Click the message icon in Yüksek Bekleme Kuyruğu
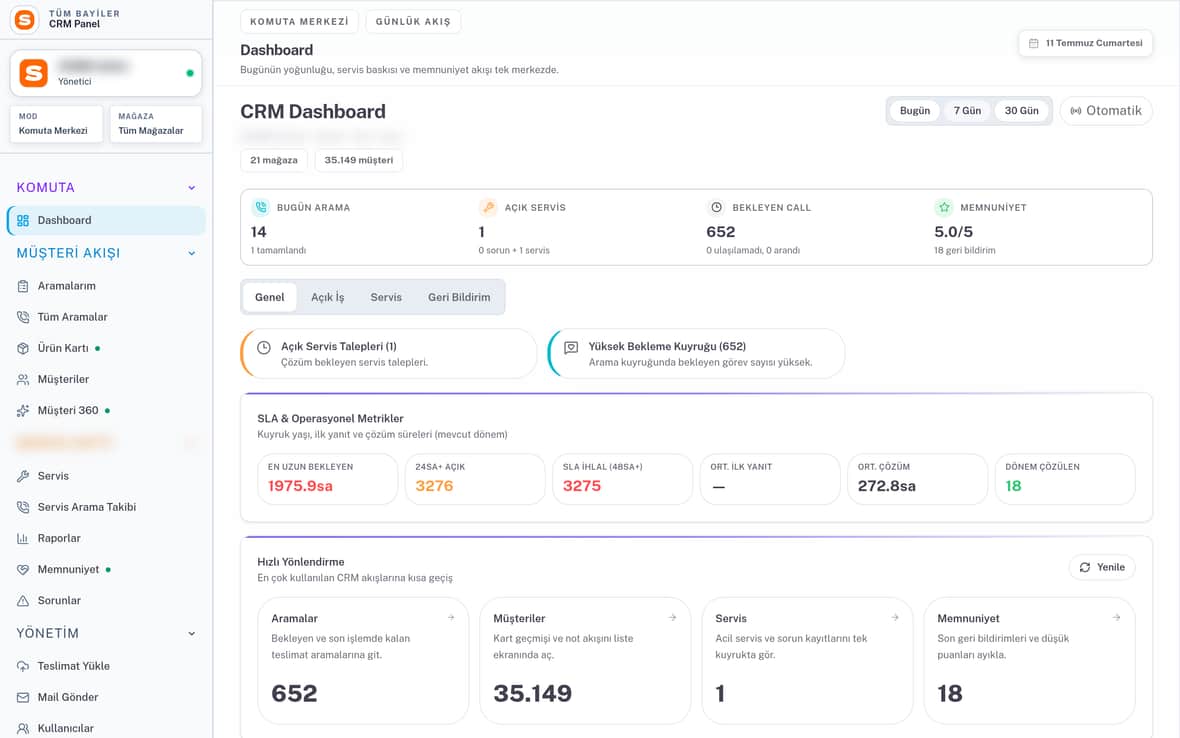The height and width of the screenshot is (738, 1180). (571, 348)
